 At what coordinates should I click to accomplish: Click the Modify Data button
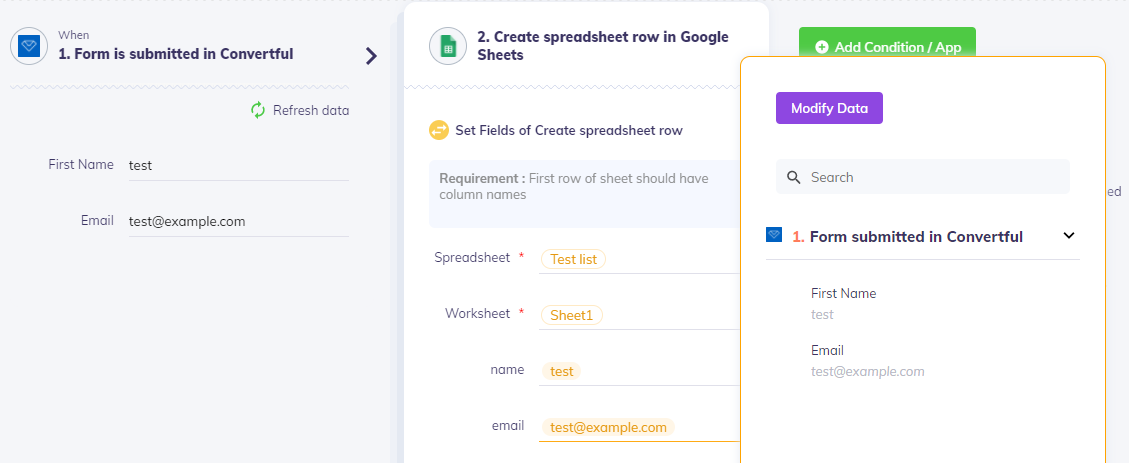click(829, 108)
